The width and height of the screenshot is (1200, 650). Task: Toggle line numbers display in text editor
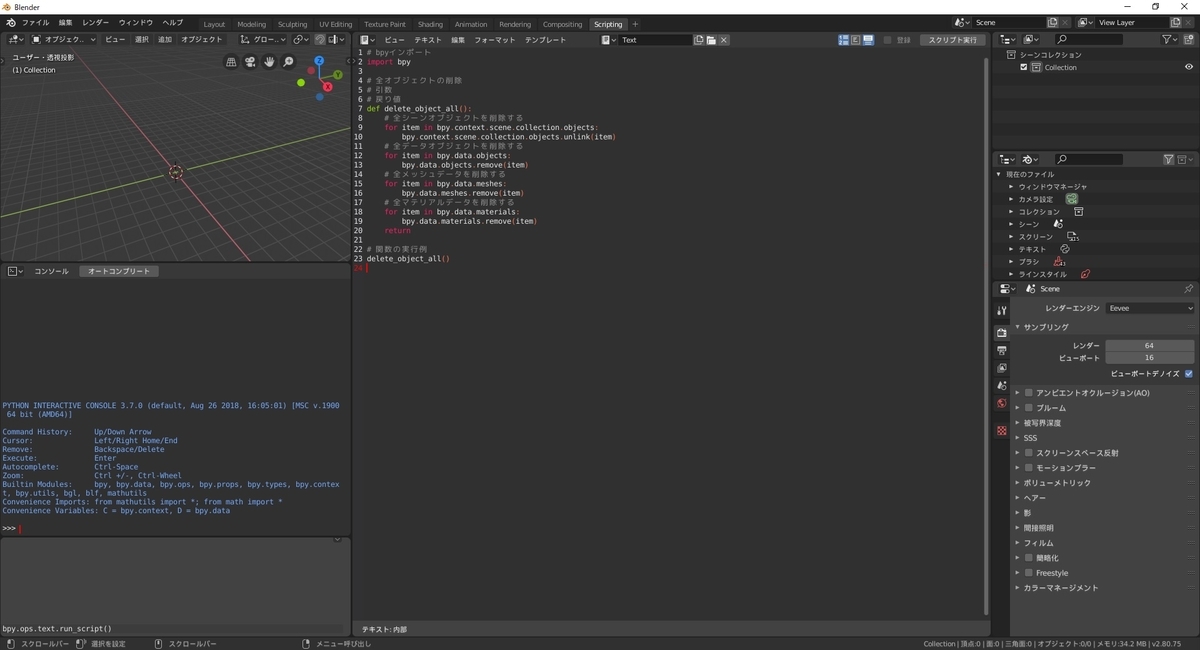point(844,40)
